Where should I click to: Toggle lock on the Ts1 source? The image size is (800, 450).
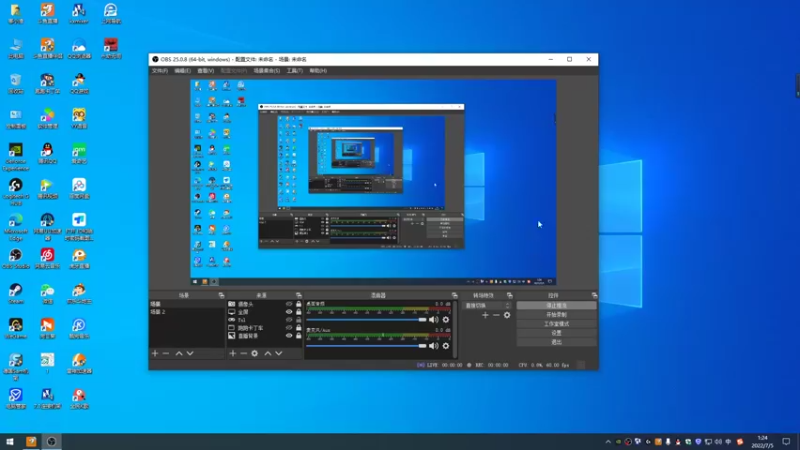298,320
